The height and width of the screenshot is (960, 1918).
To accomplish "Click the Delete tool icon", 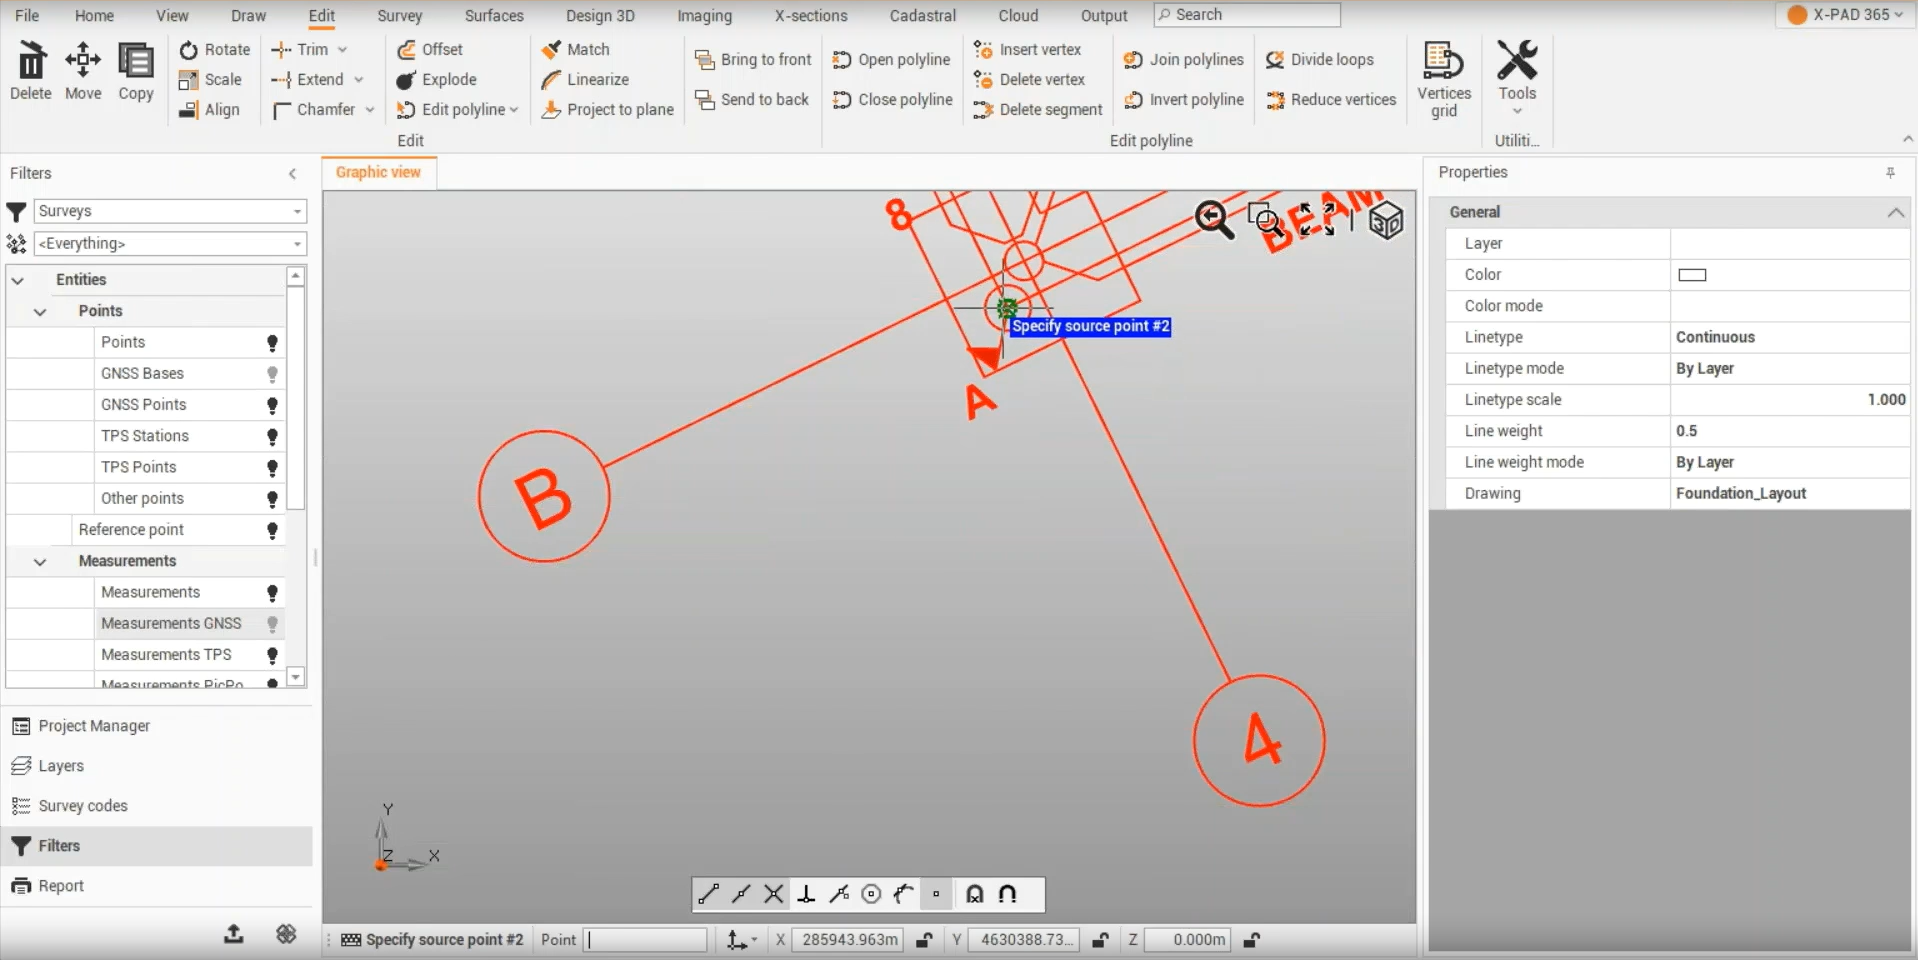I will [x=31, y=62].
